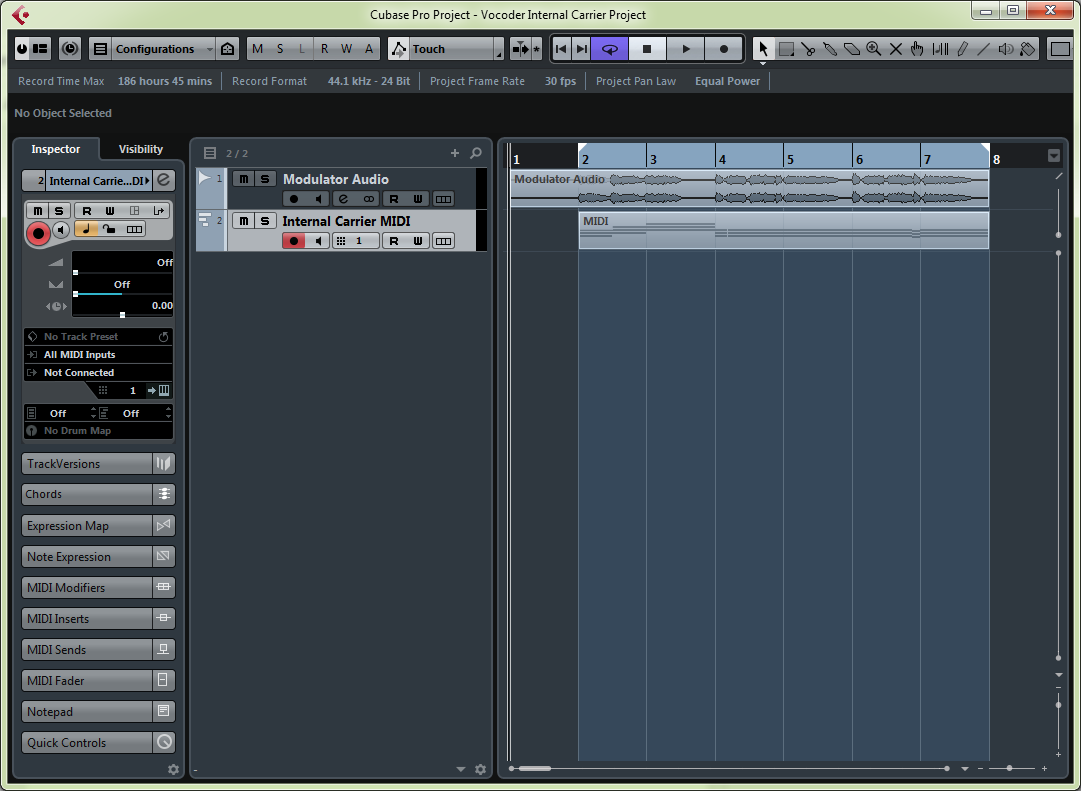Disable record on Internal Carrier MIDI track
Image resolution: width=1081 pixels, height=791 pixels.
click(294, 241)
